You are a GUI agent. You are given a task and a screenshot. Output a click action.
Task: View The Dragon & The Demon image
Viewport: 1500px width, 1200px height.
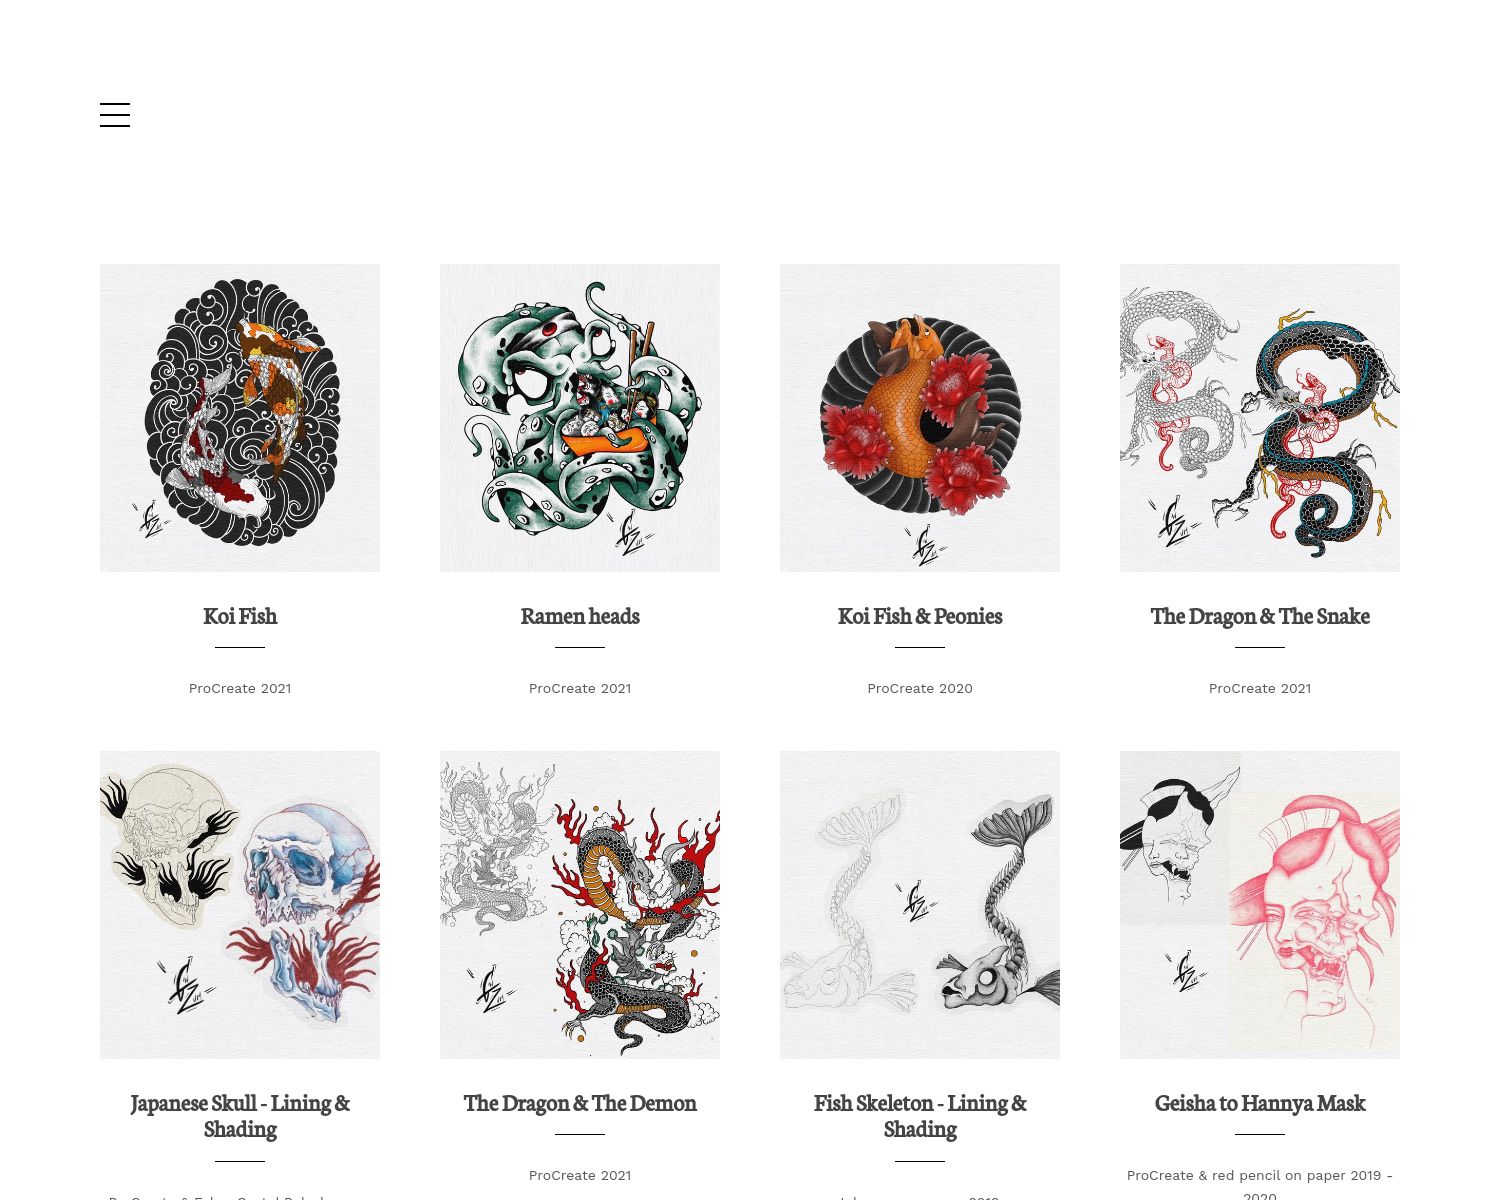point(580,905)
